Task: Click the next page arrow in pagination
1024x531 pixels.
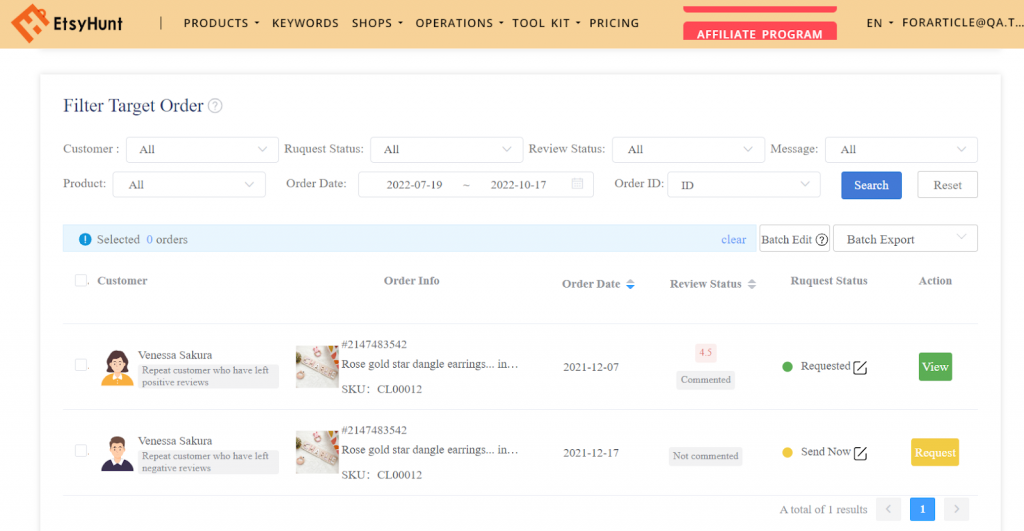Action: 956,510
